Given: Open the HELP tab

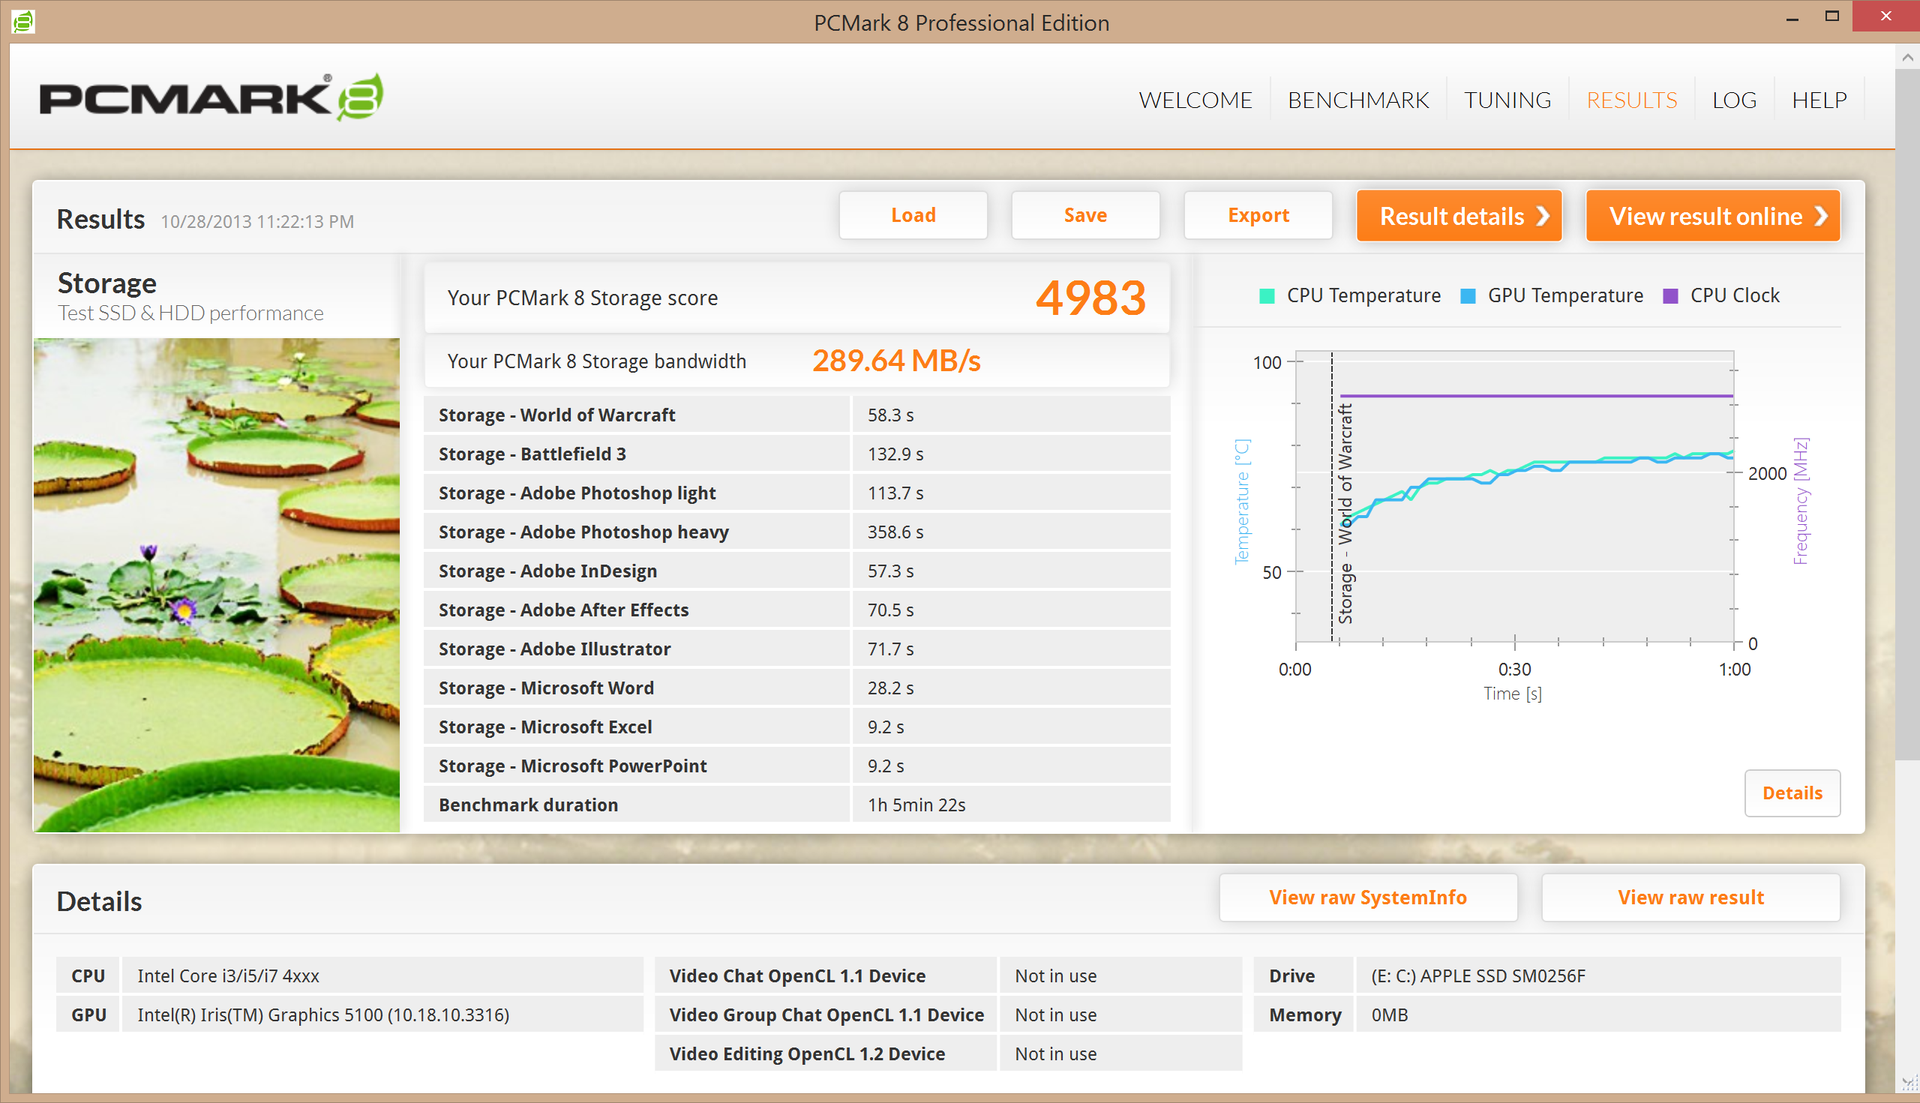Looking at the screenshot, I should [1819, 100].
